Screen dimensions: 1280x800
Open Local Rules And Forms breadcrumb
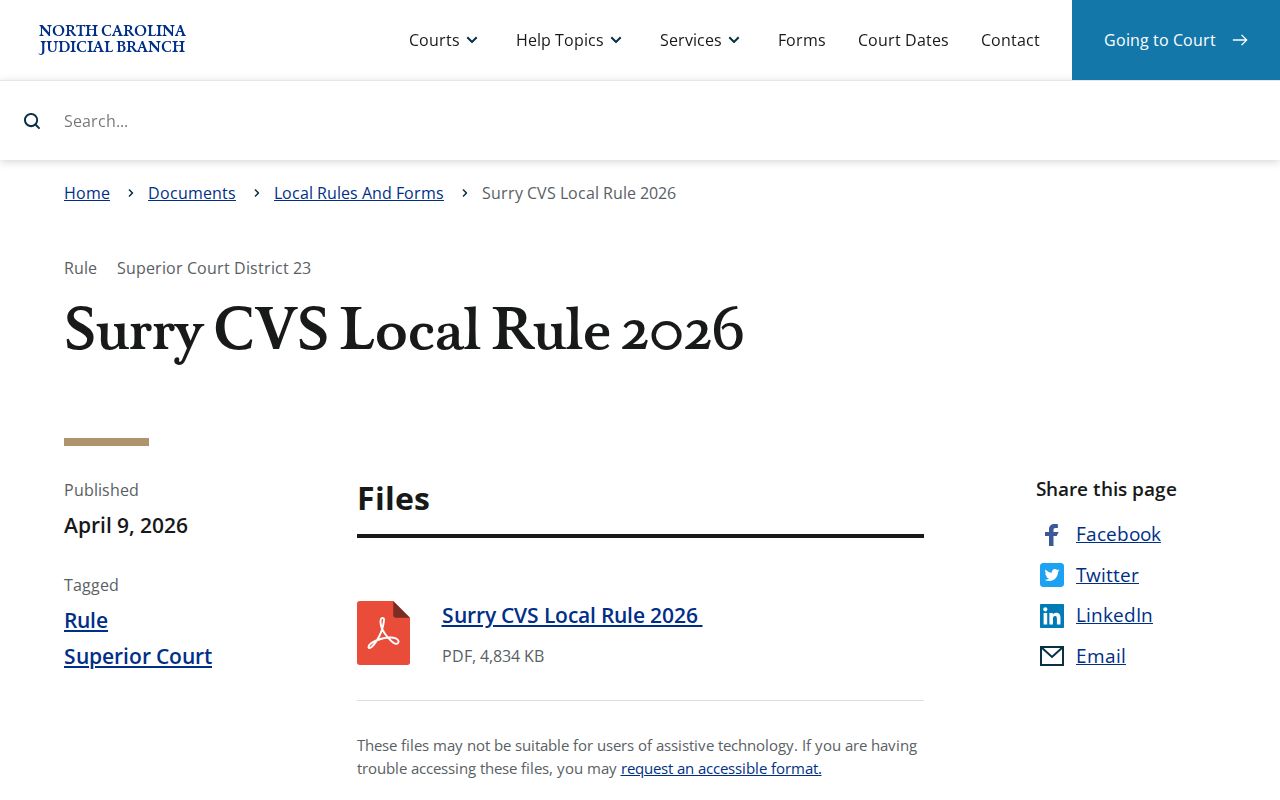359,193
